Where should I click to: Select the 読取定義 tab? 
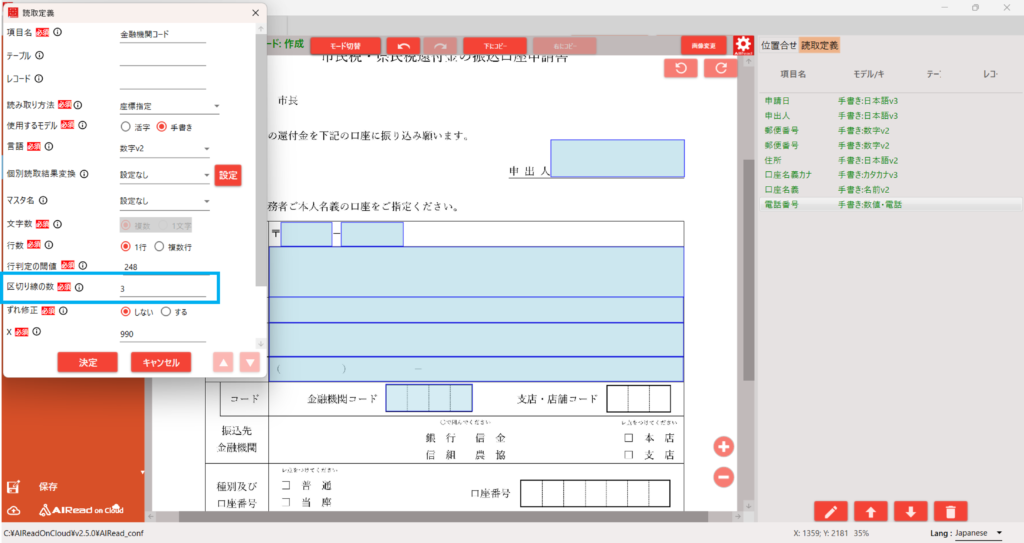(819, 46)
